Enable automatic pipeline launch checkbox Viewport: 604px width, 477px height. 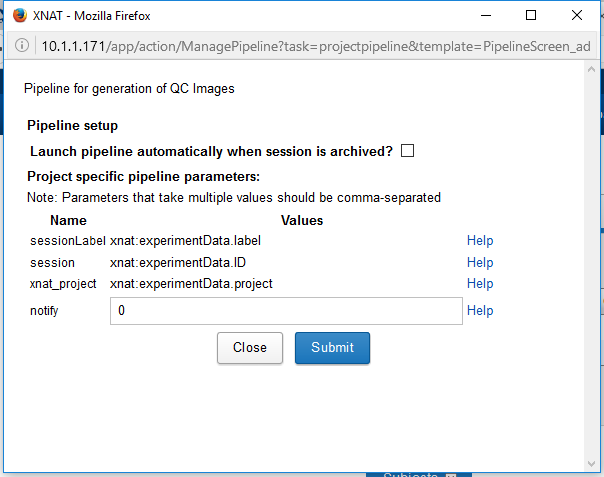pyautogui.click(x=407, y=151)
